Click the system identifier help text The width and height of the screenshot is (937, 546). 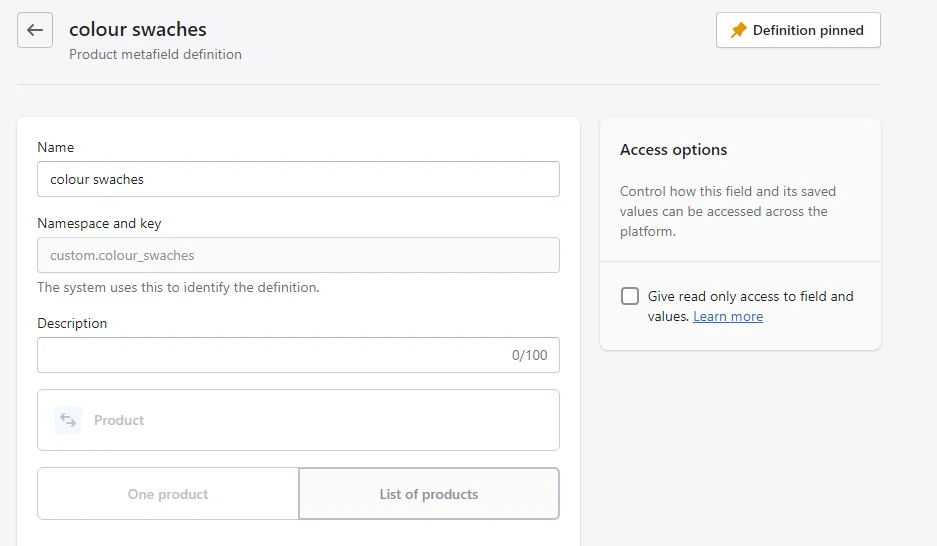[178, 287]
